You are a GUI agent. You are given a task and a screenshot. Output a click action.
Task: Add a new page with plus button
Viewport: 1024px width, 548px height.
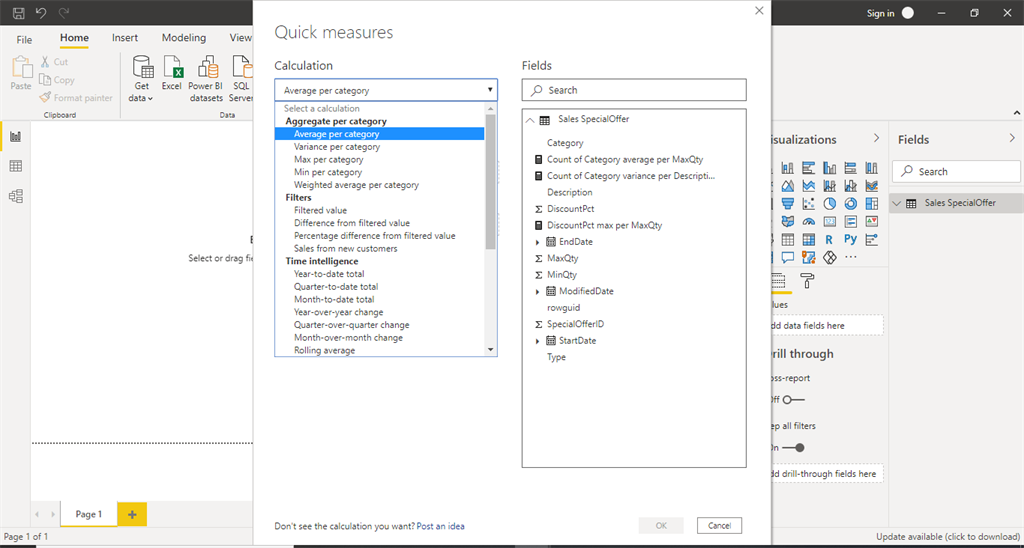(133, 514)
